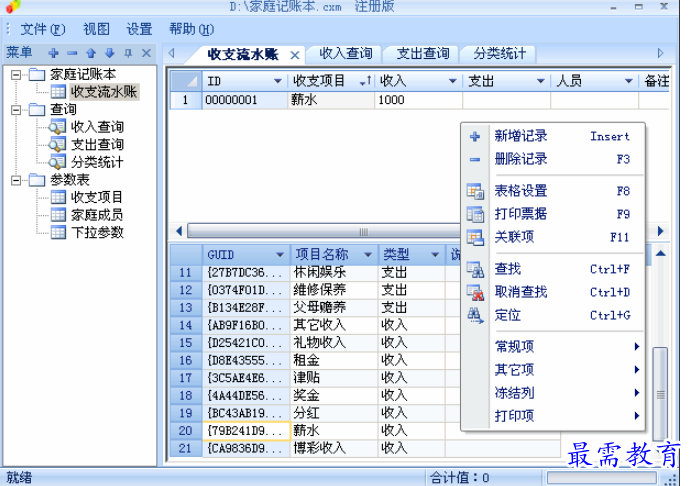Open the 项目名称 column filter dropdown

coord(368,255)
